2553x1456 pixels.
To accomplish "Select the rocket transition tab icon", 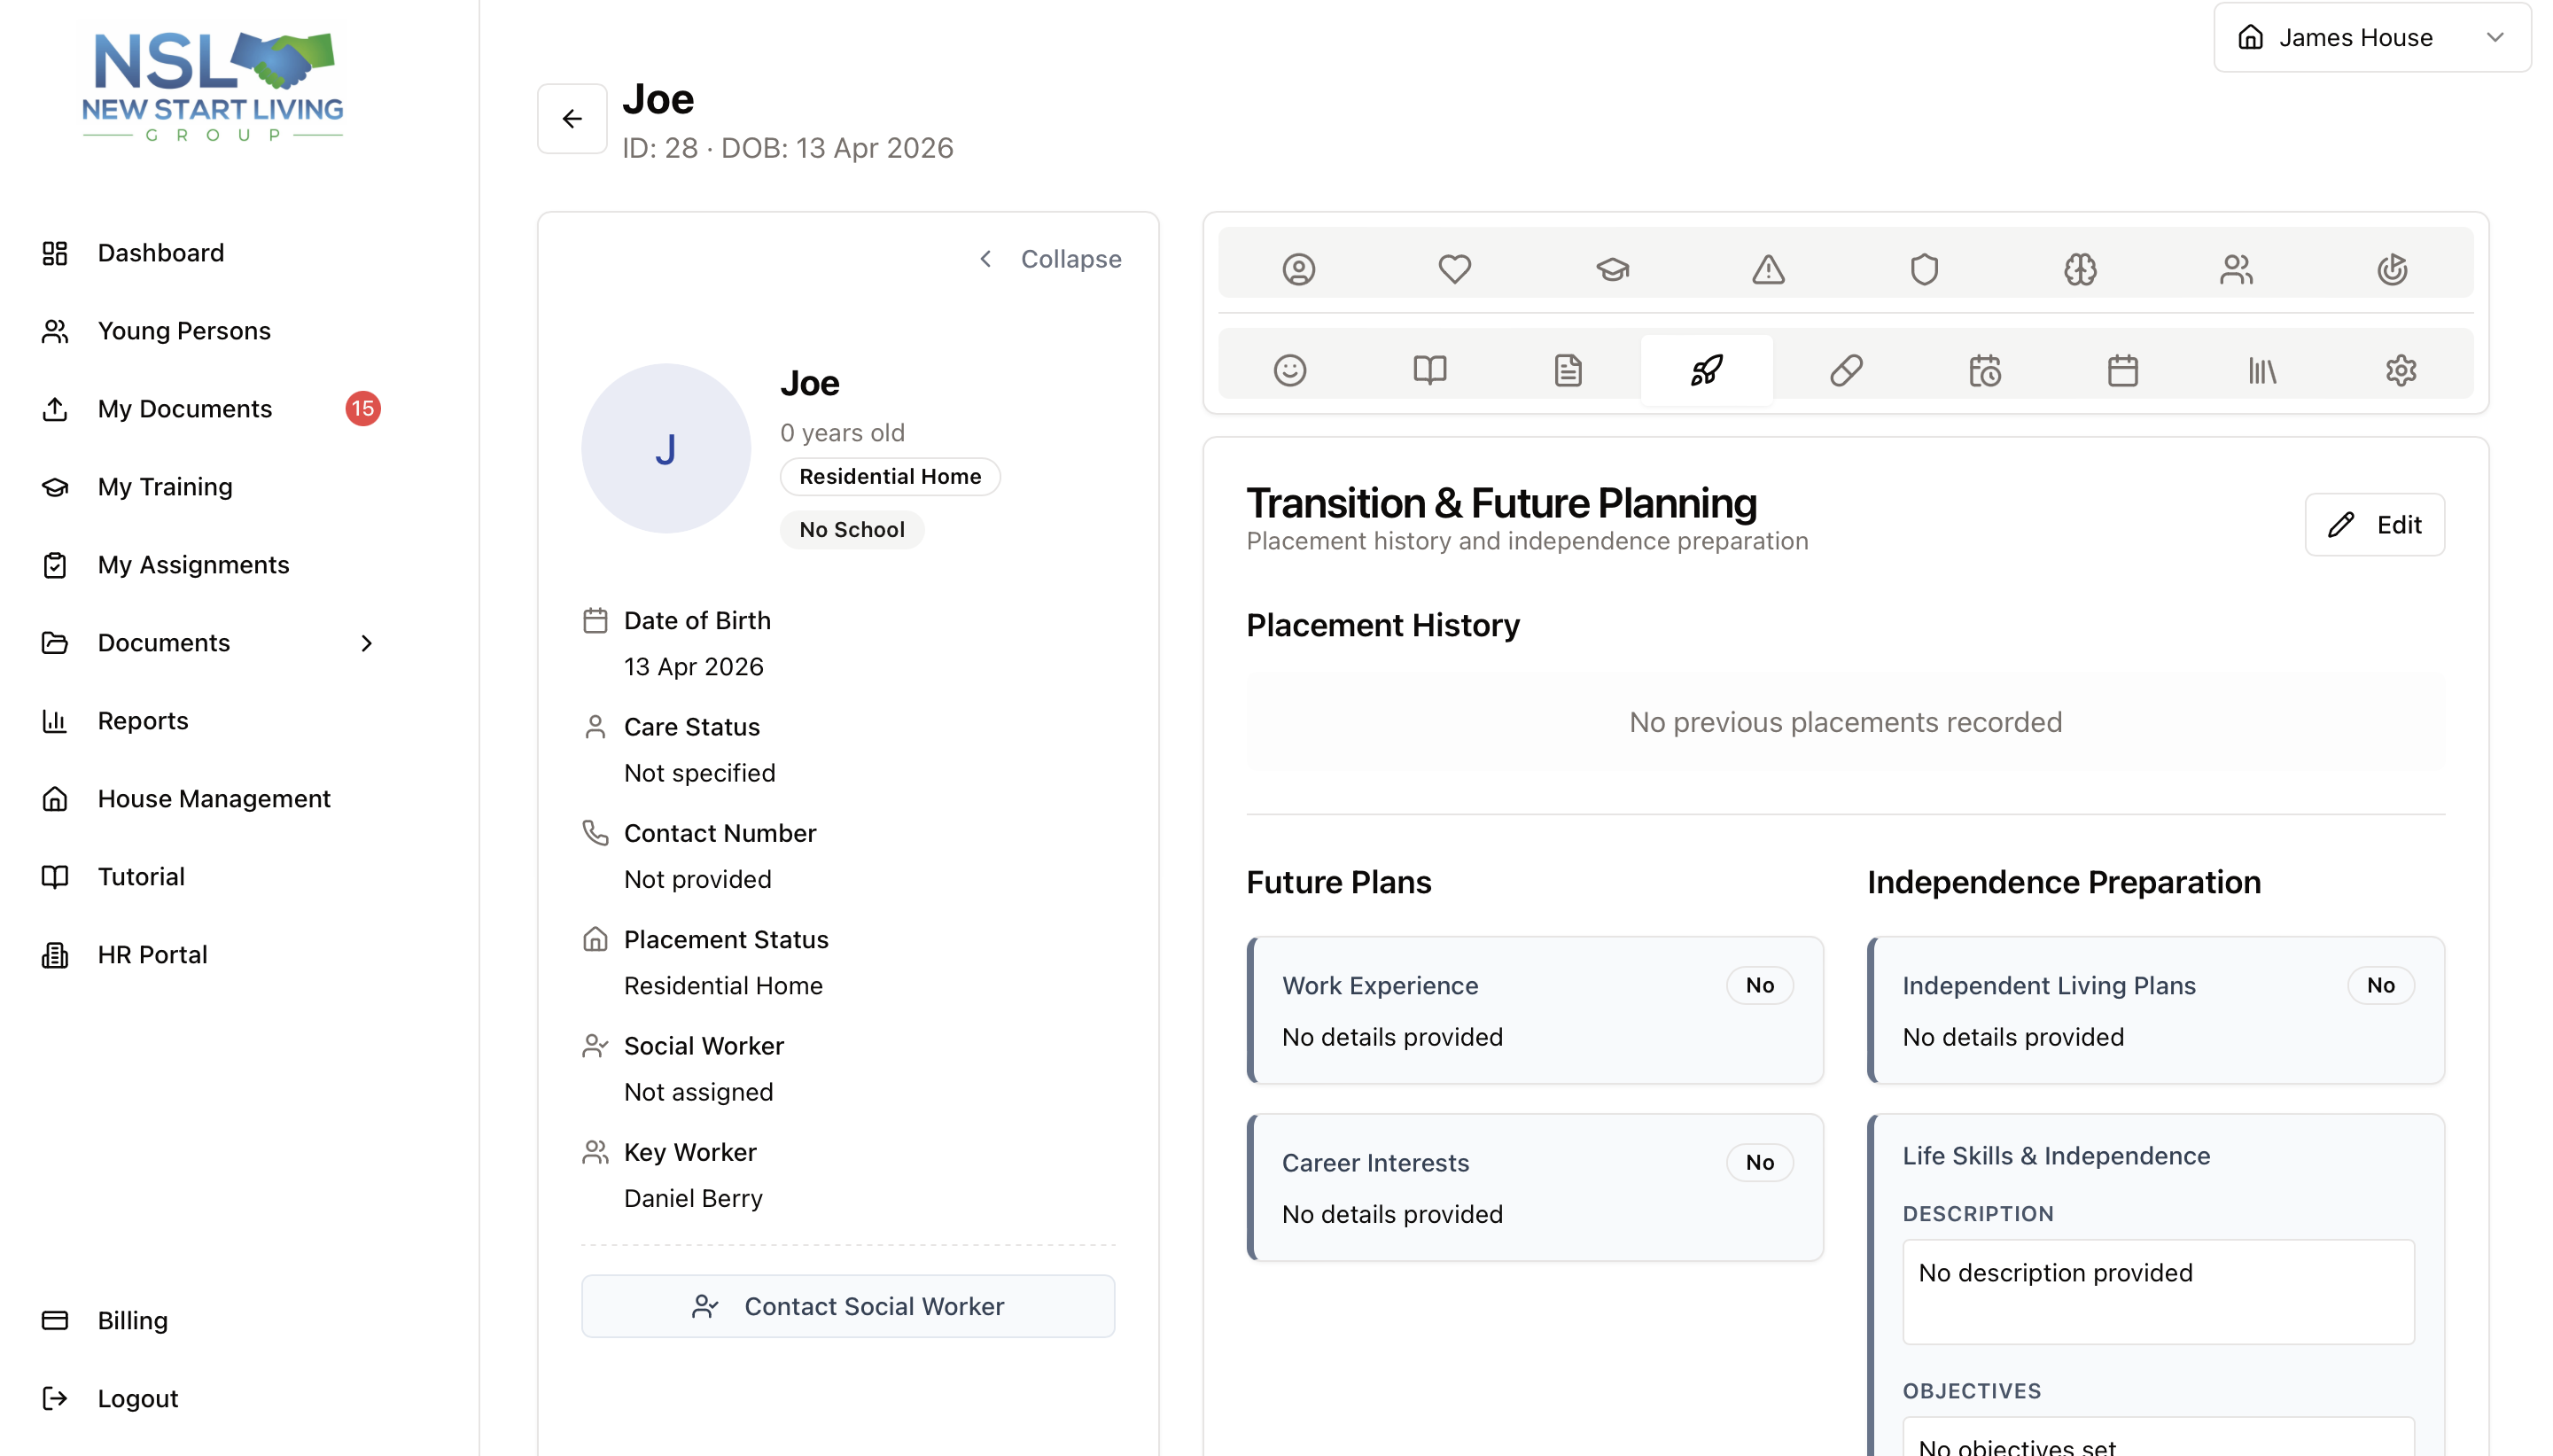I will click(1707, 370).
